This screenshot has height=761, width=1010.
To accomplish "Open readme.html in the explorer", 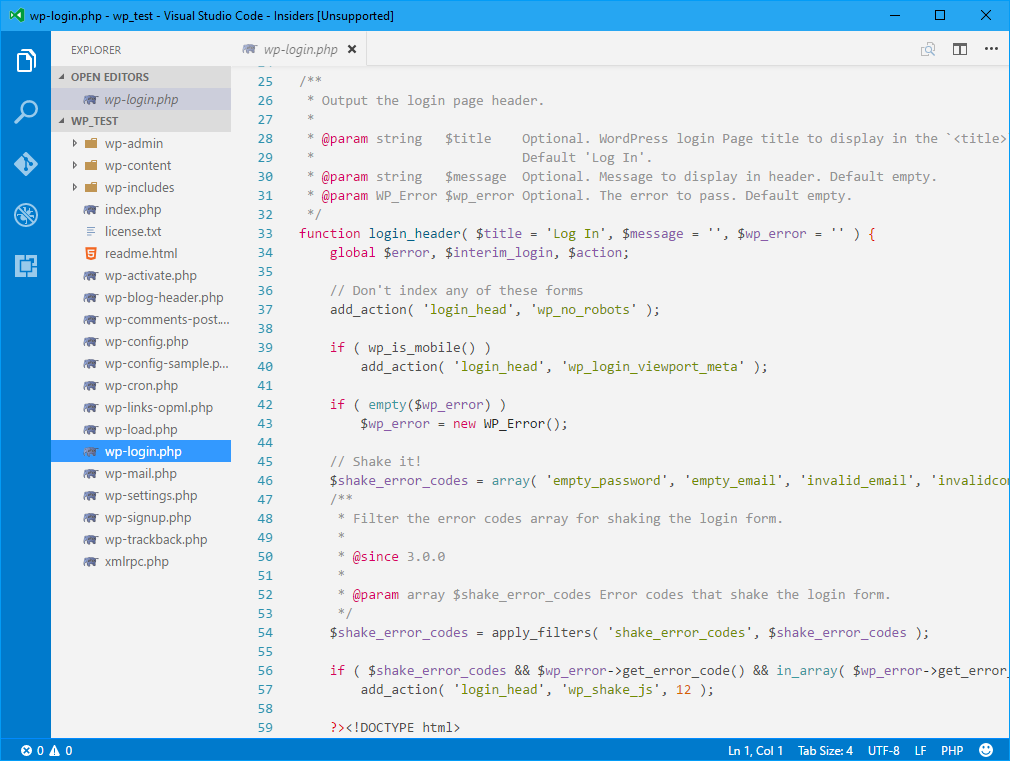I will pyautogui.click(x=141, y=253).
